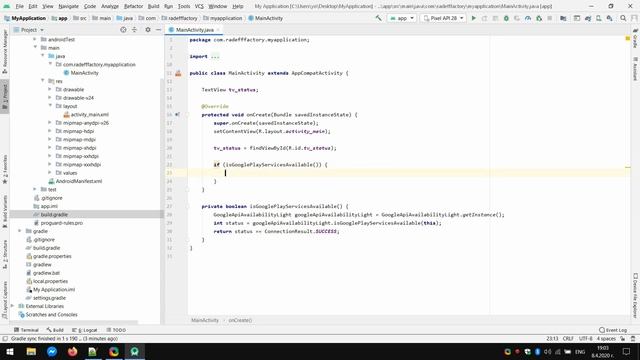
Task: Expand the drawable folder
Action: point(50,89)
